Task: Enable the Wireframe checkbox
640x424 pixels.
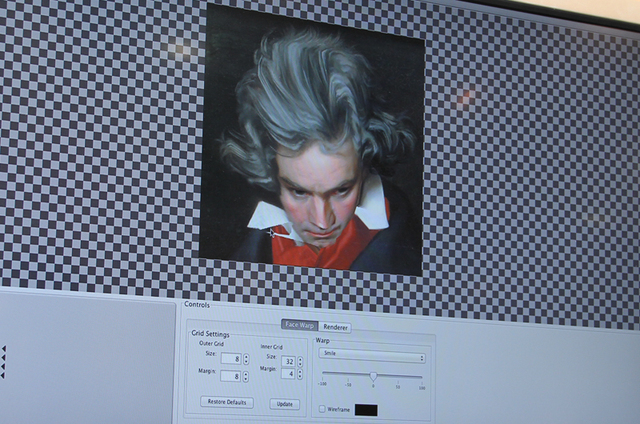Action: point(322,408)
